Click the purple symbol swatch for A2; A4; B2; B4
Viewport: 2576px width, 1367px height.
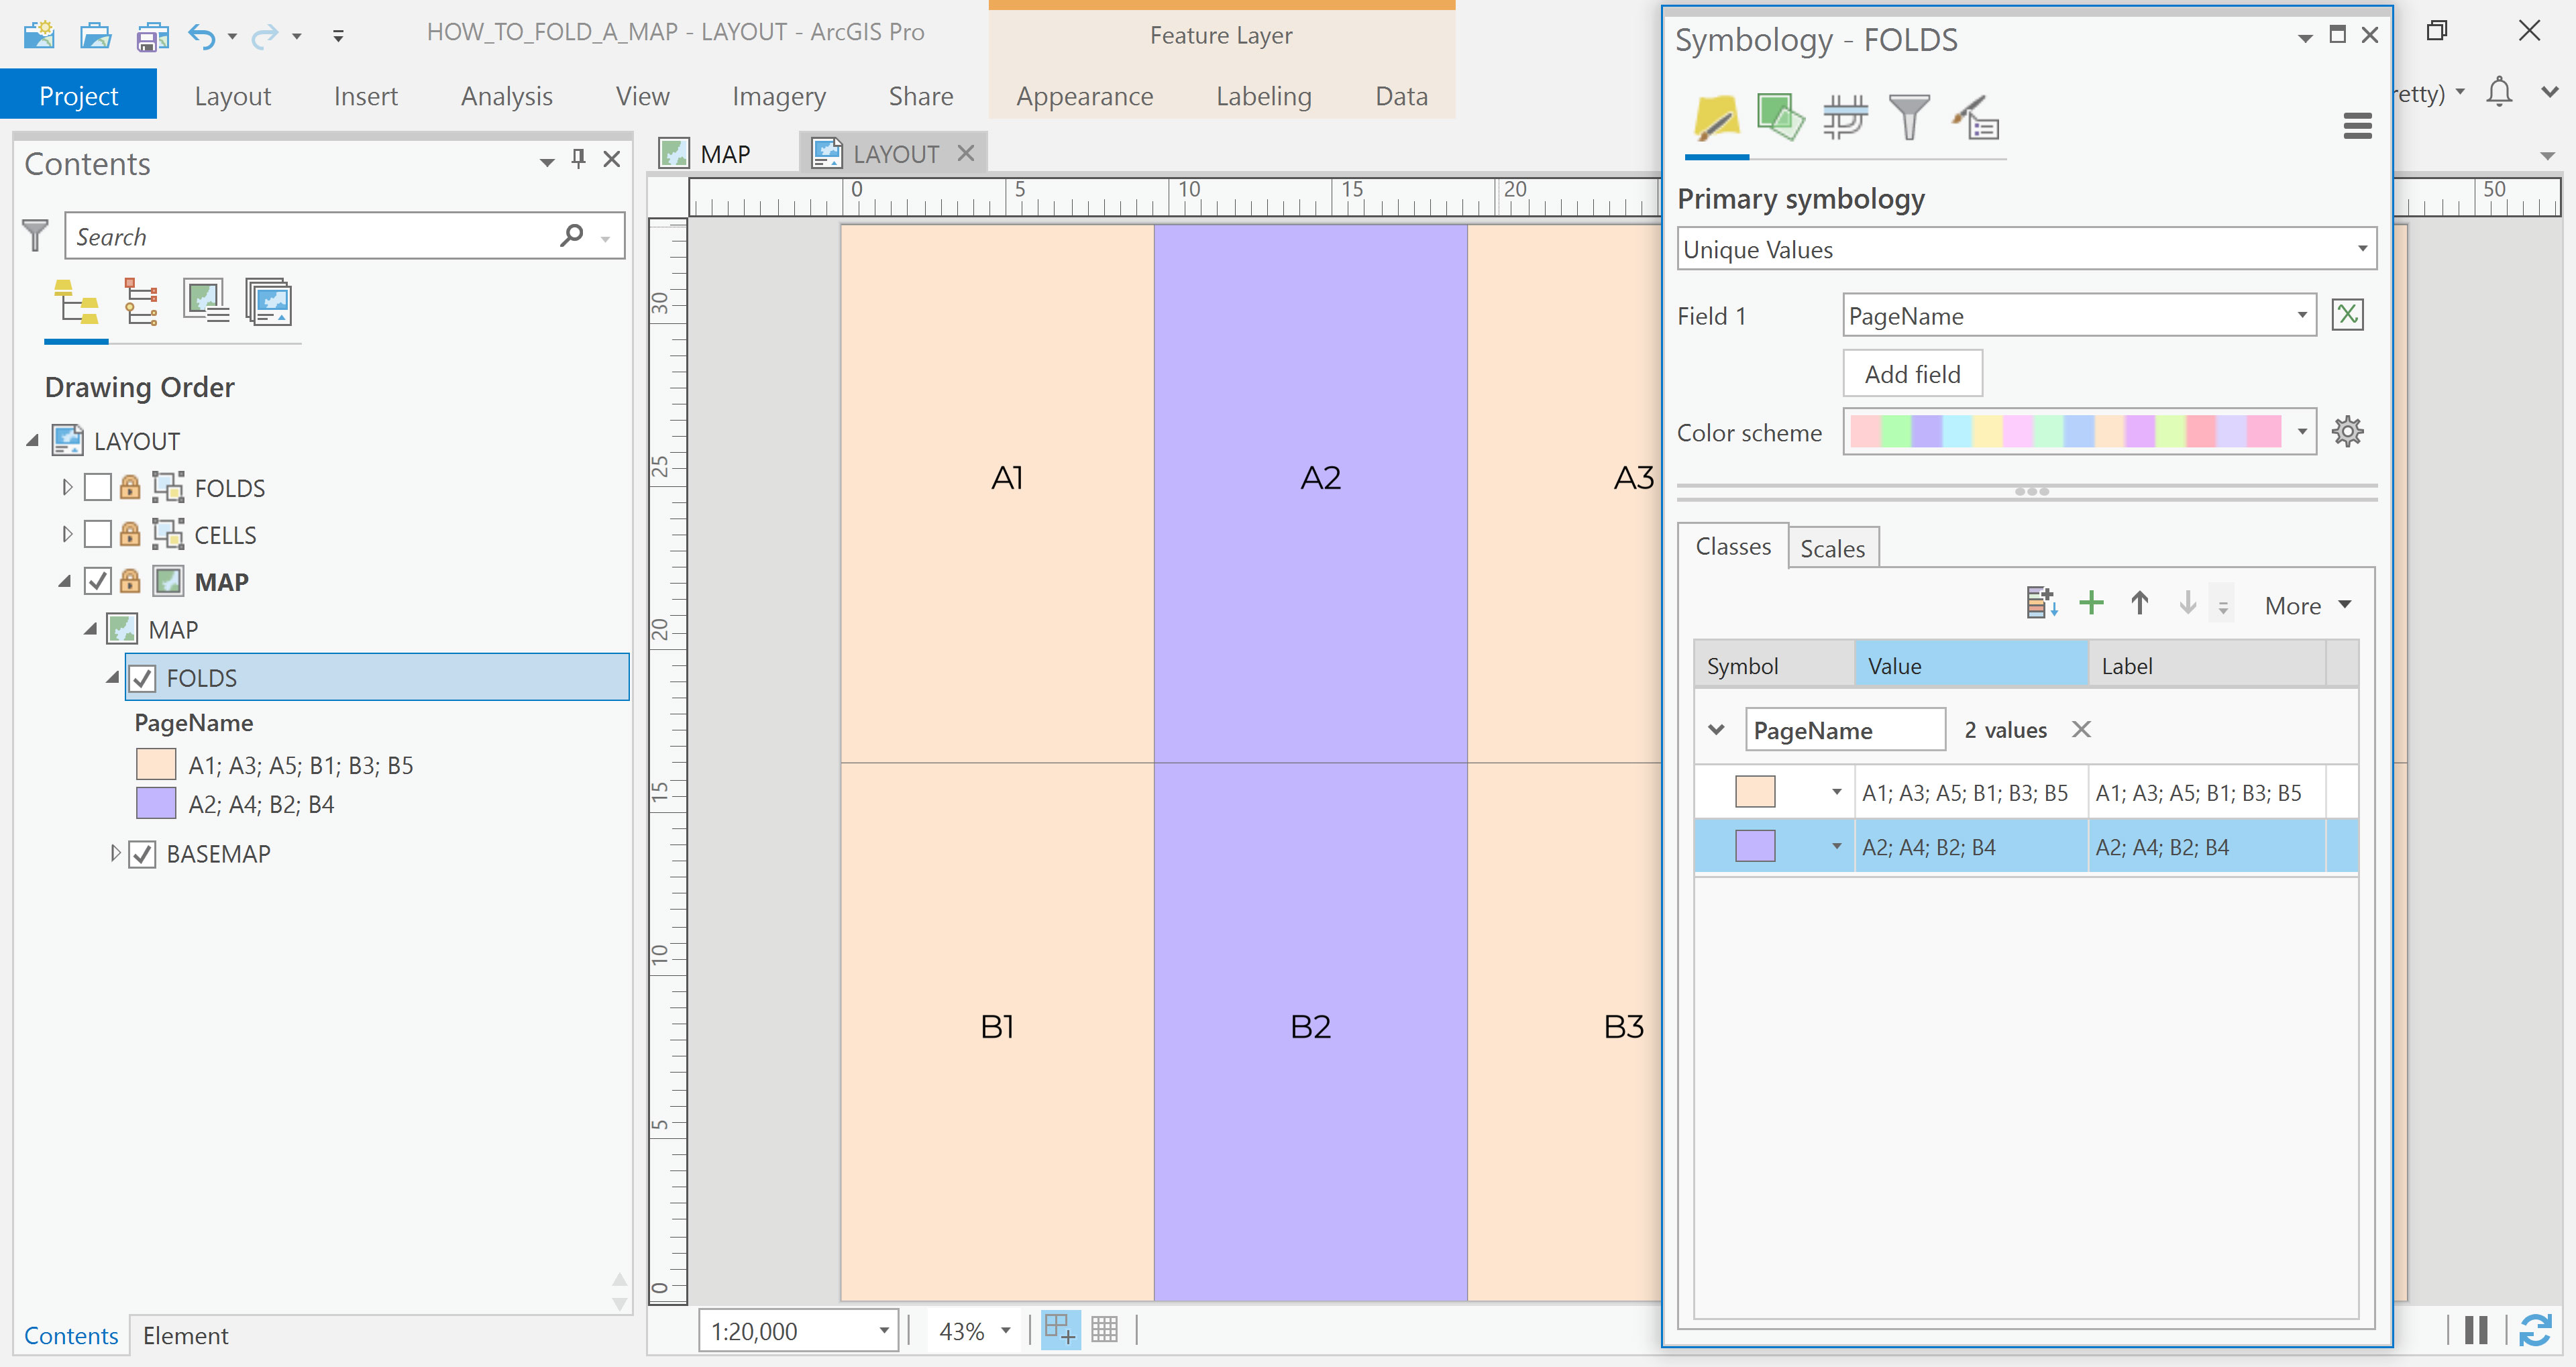pos(1754,847)
